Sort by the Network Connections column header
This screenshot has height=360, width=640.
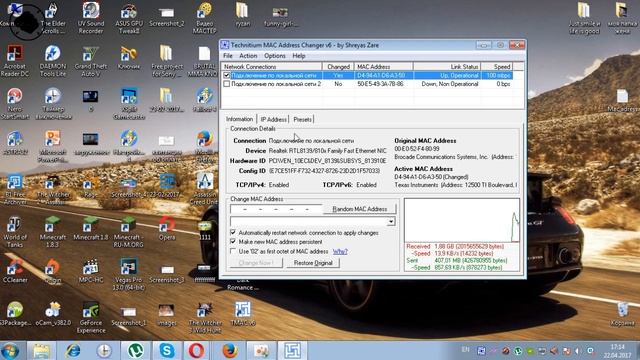click(x=272, y=67)
